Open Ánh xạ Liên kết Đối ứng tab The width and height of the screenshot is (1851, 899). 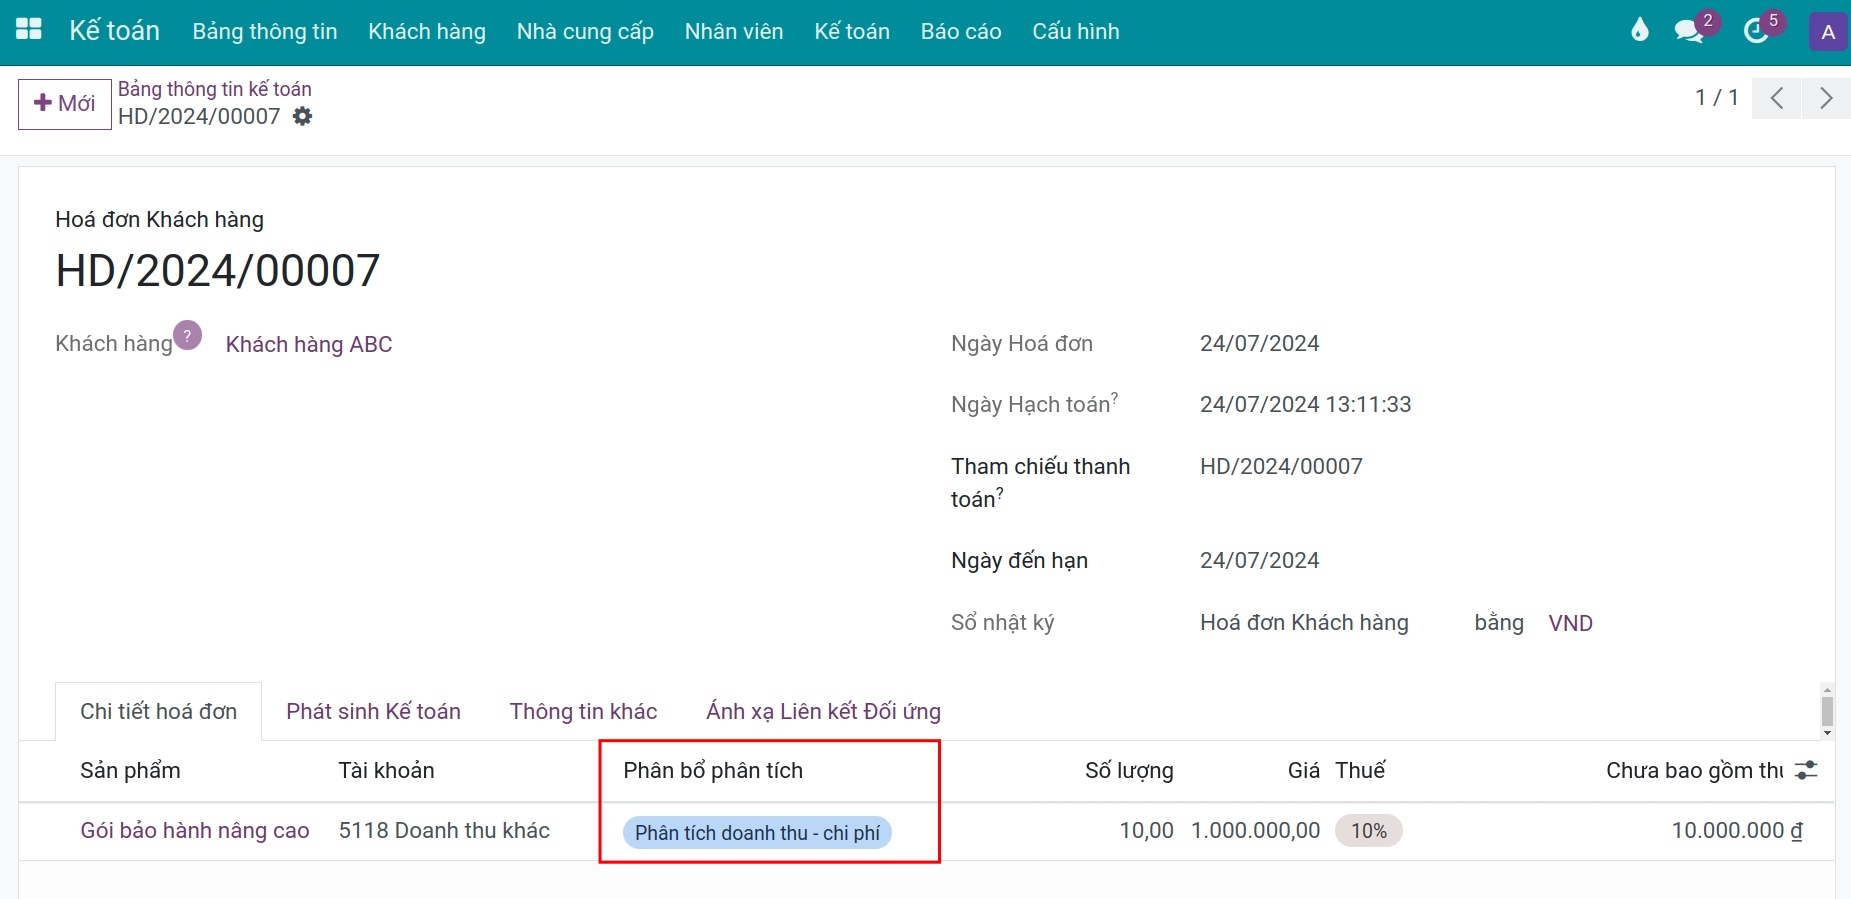click(x=823, y=711)
